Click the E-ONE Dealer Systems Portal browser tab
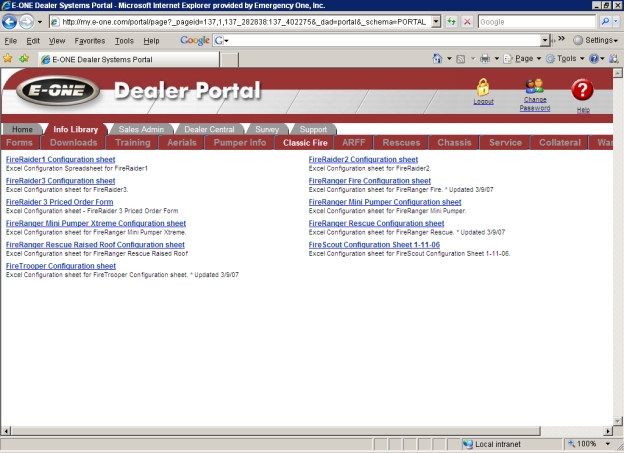 point(129,59)
